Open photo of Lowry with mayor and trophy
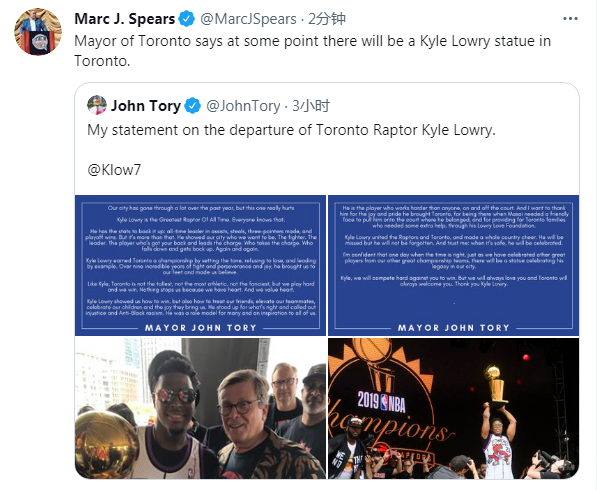The width and height of the screenshot is (597, 490). pyautogui.click(x=200, y=408)
